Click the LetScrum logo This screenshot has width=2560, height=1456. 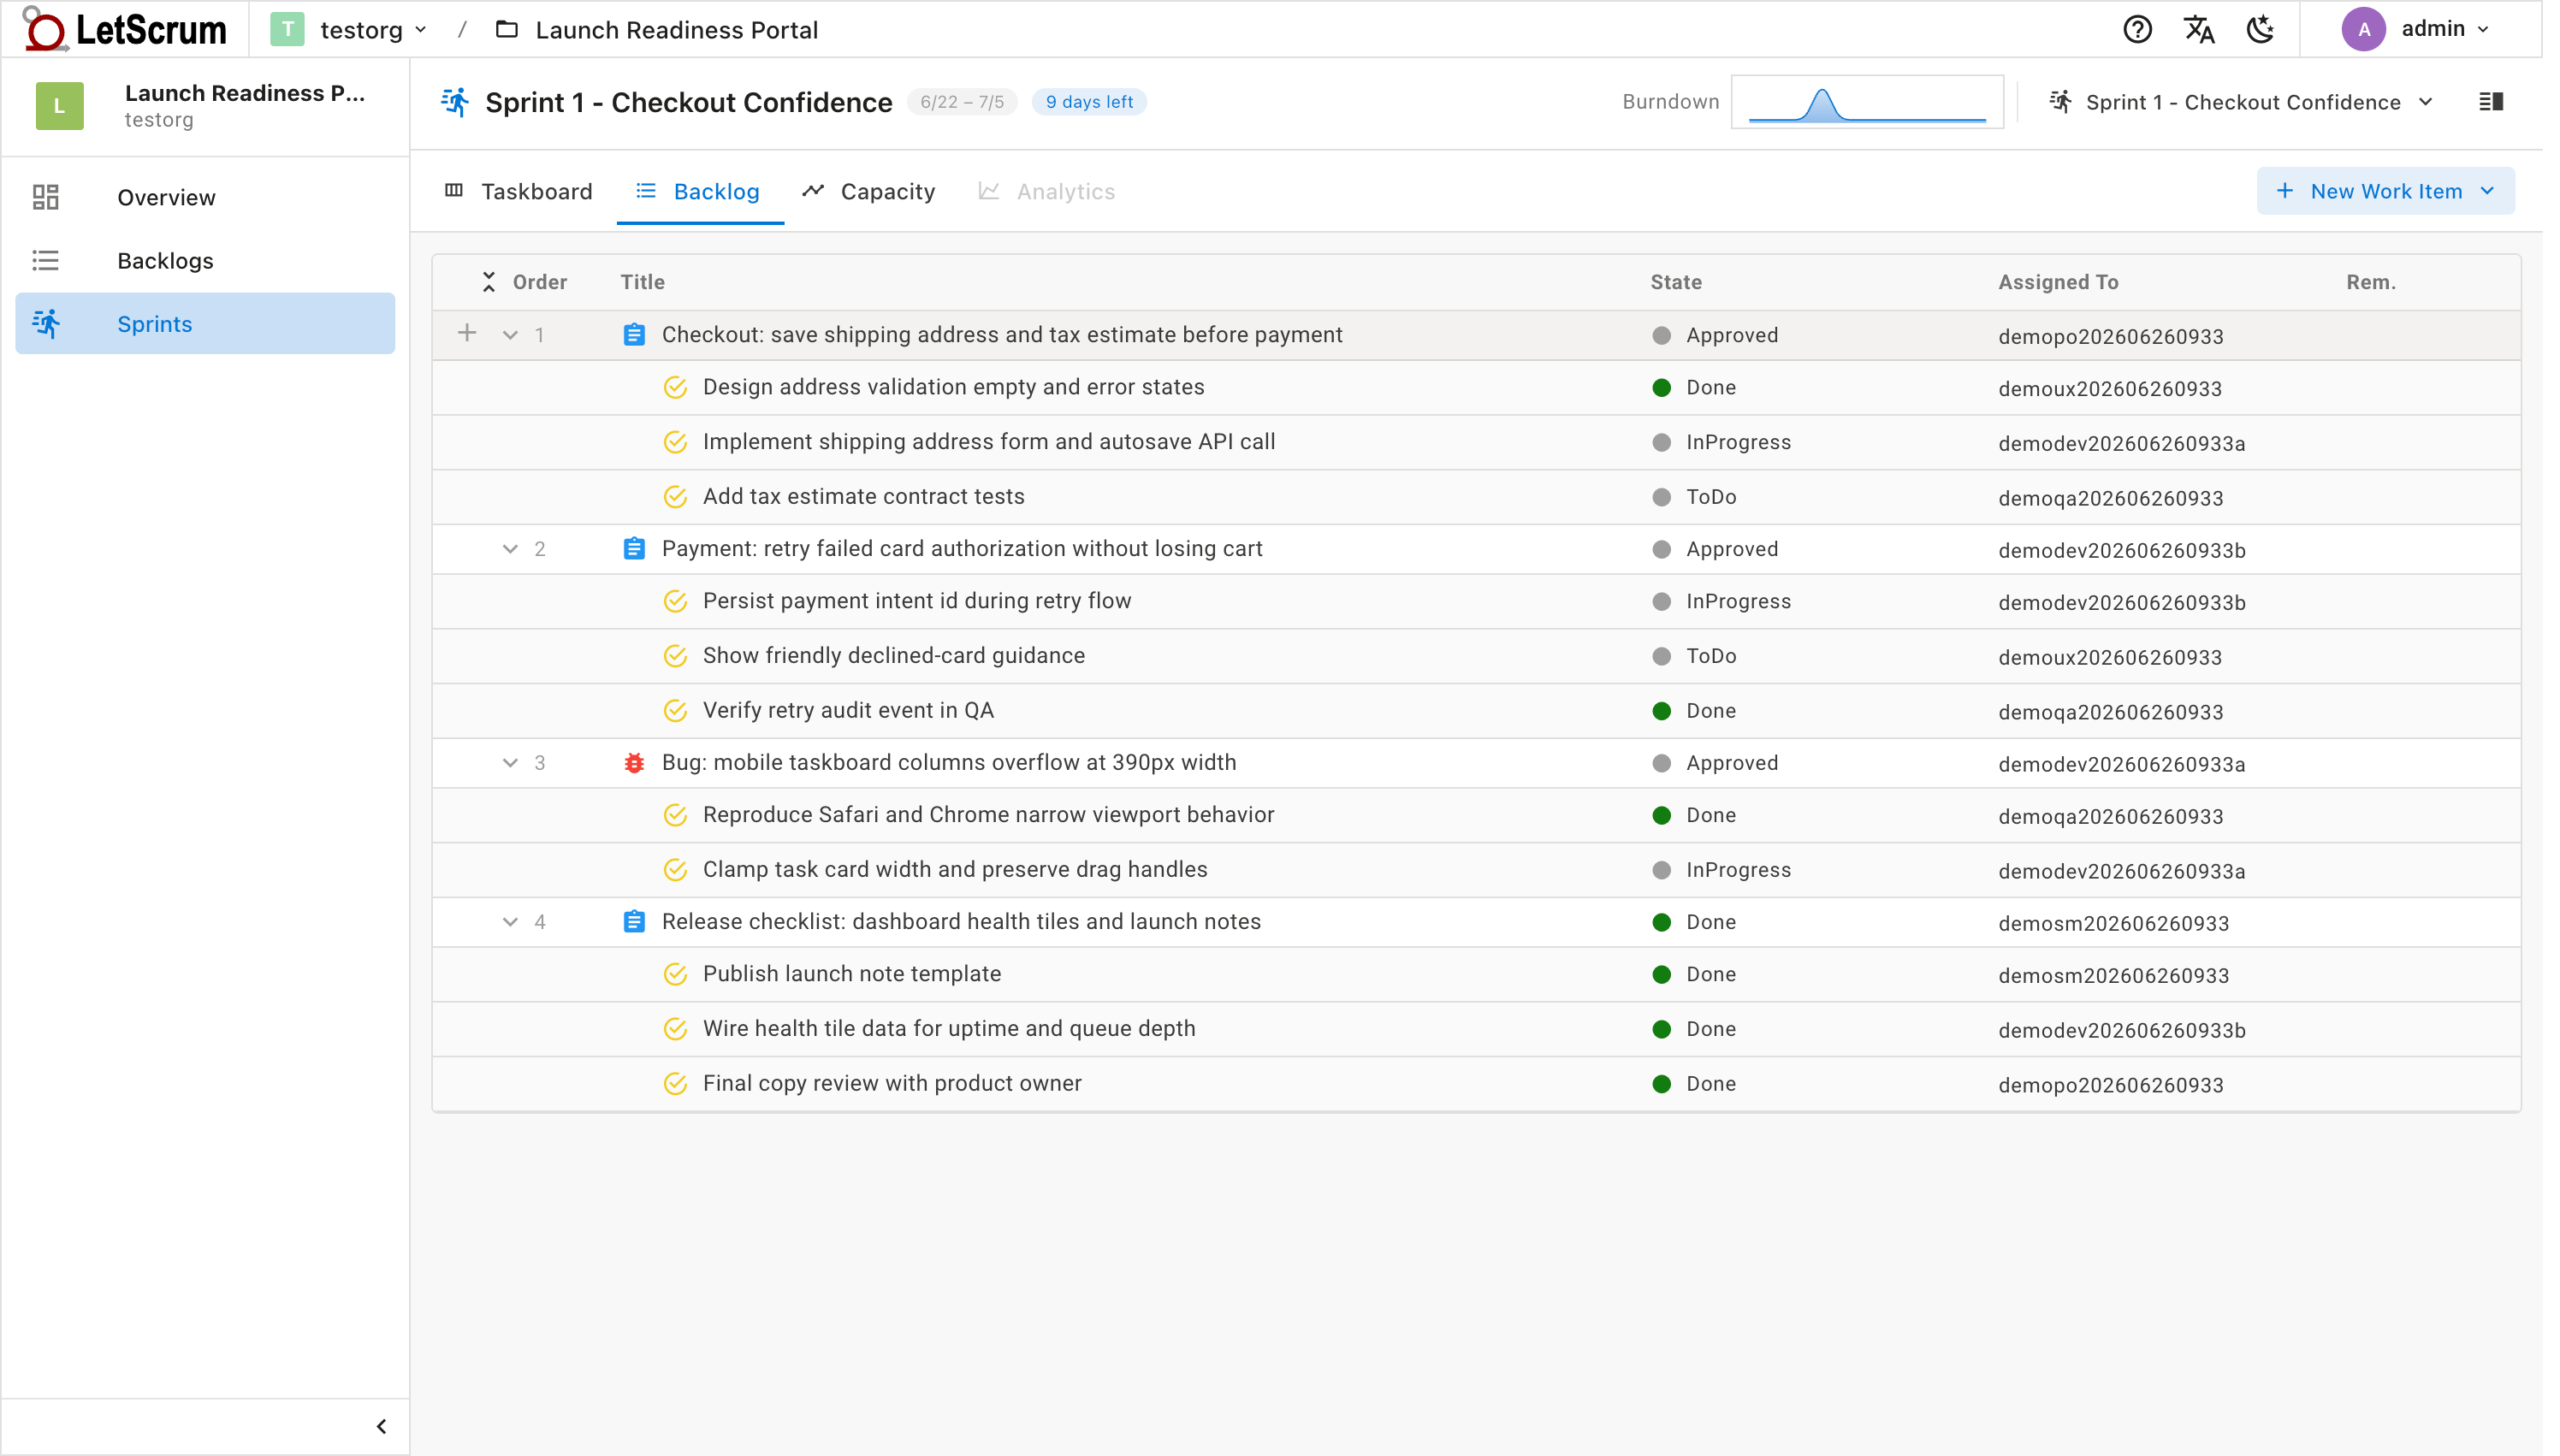(x=125, y=29)
